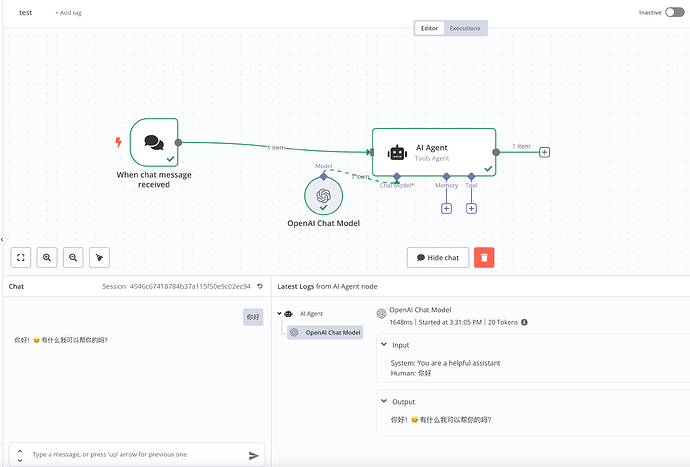Select the chat message trigger node

(154, 142)
